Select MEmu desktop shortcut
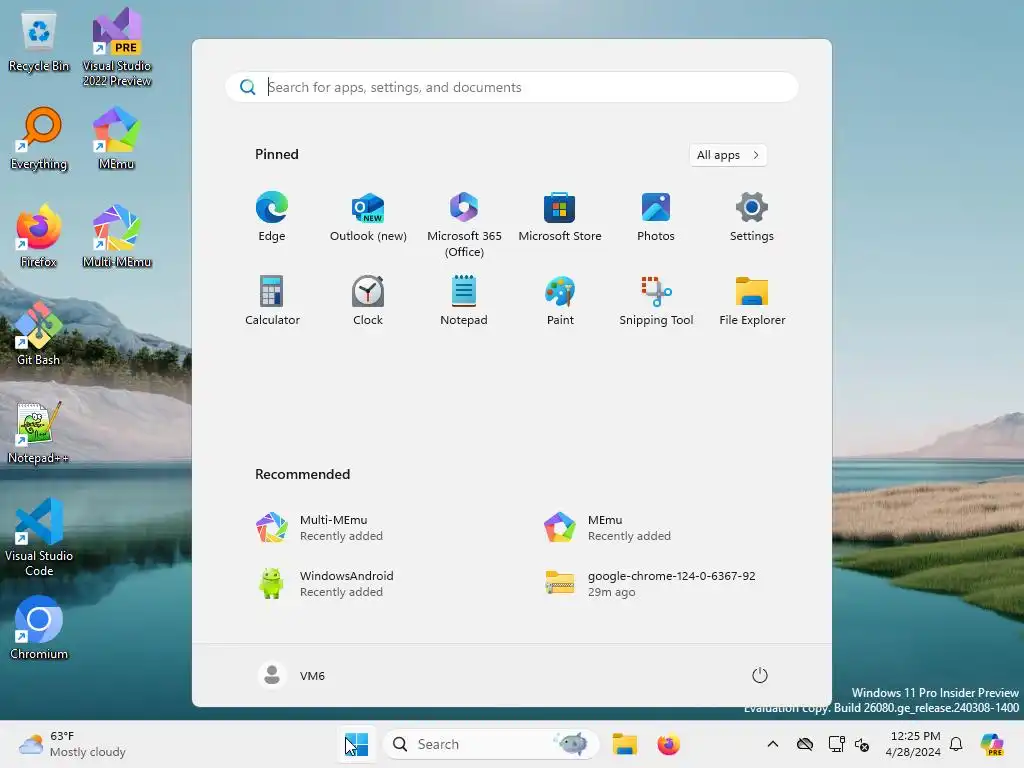This screenshot has width=1024, height=768. 116,139
